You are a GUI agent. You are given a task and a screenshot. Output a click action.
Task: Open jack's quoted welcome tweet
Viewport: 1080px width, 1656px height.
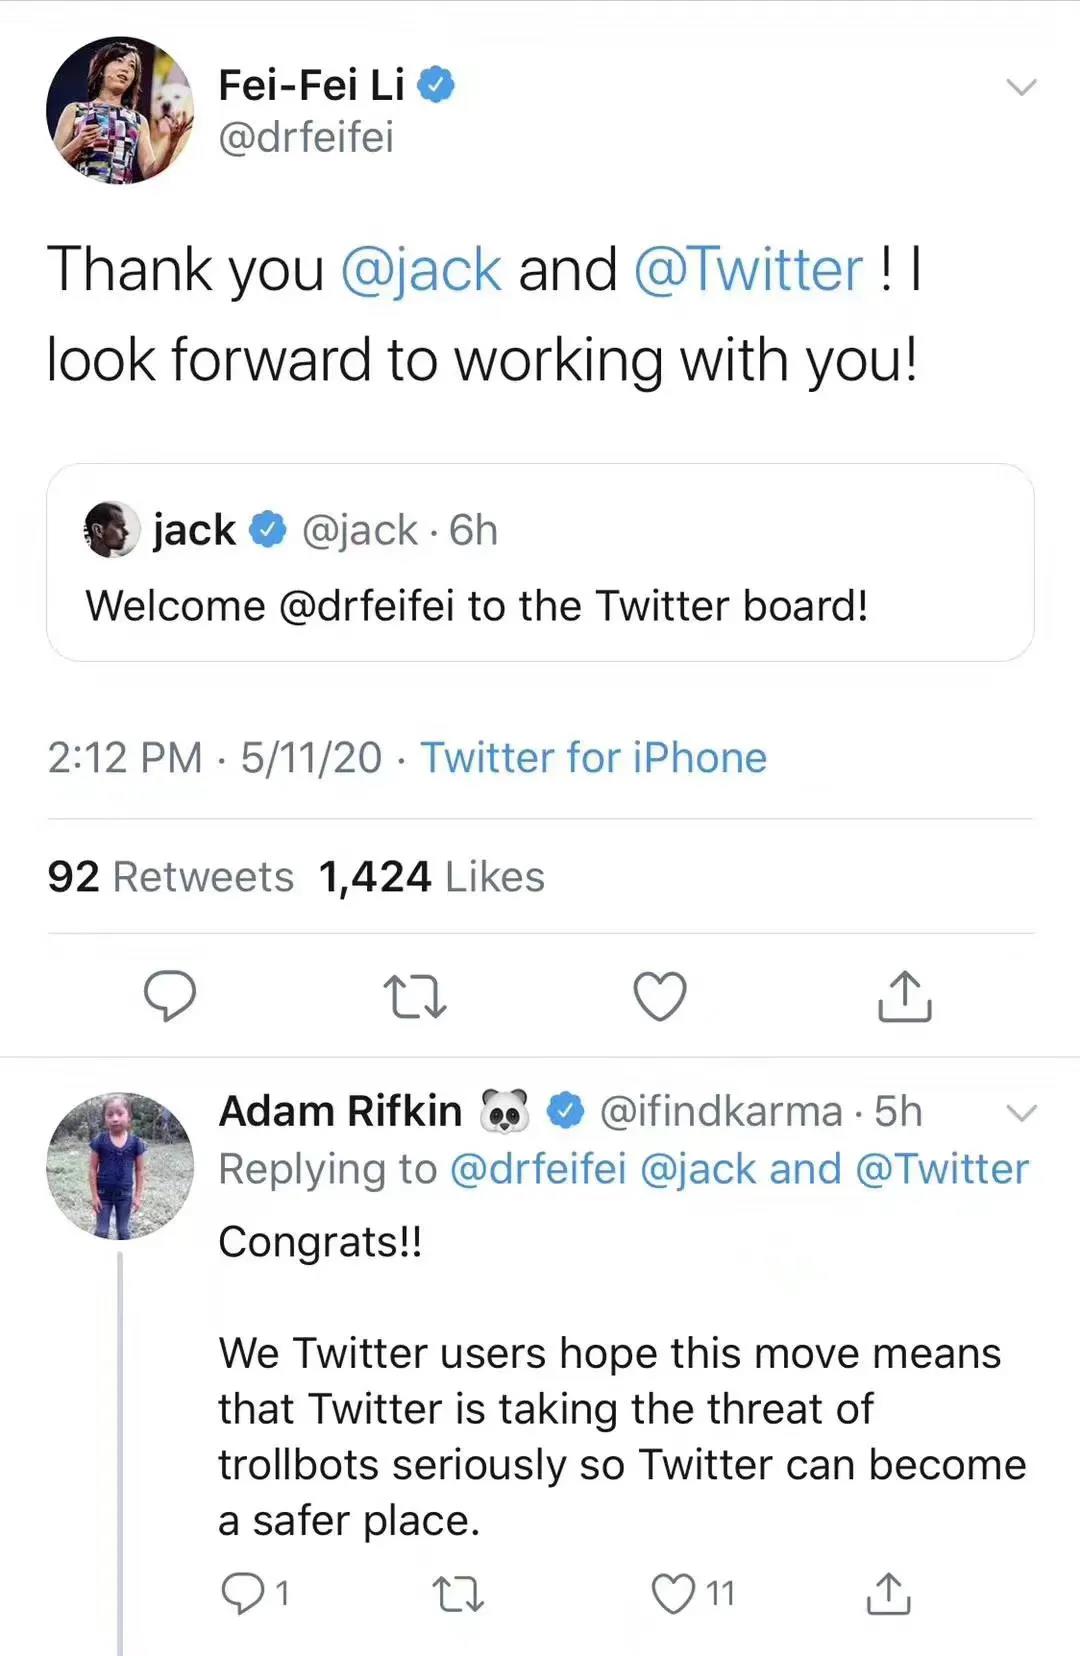tap(540, 606)
